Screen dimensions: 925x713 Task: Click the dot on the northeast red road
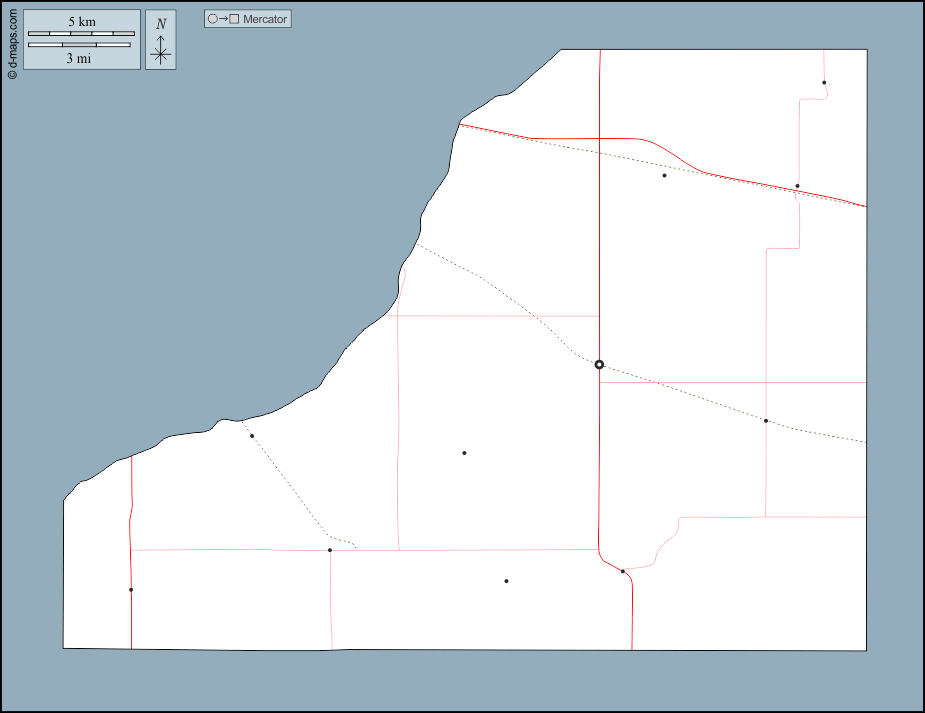[x=797, y=186]
